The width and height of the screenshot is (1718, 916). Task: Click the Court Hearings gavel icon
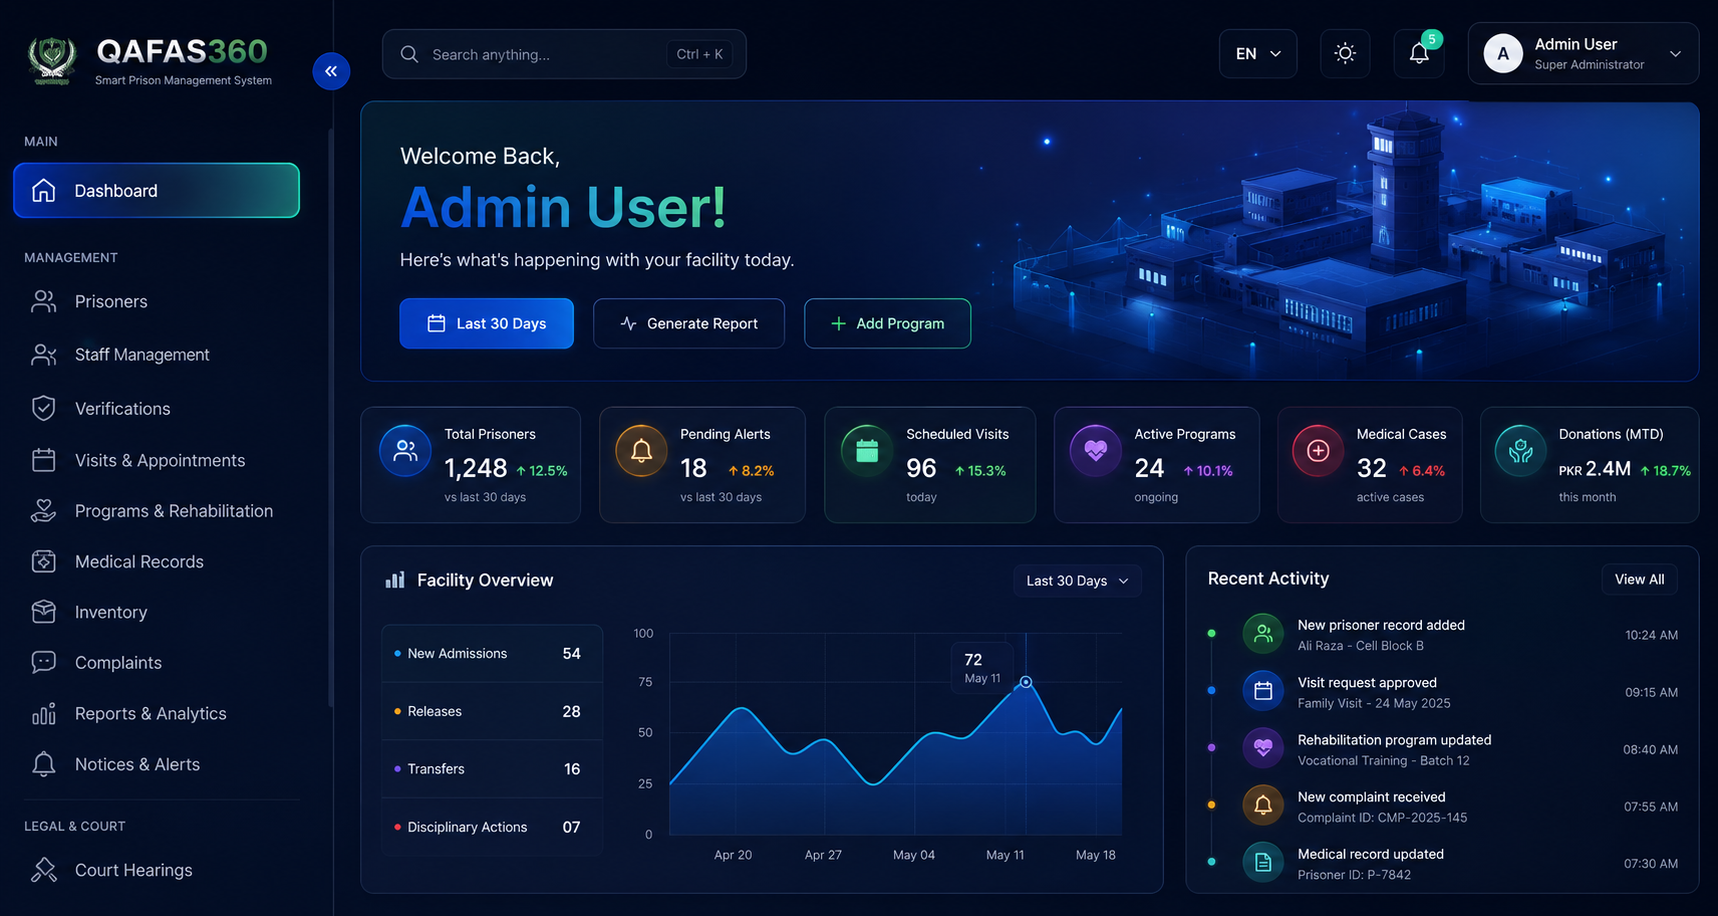tap(44, 870)
